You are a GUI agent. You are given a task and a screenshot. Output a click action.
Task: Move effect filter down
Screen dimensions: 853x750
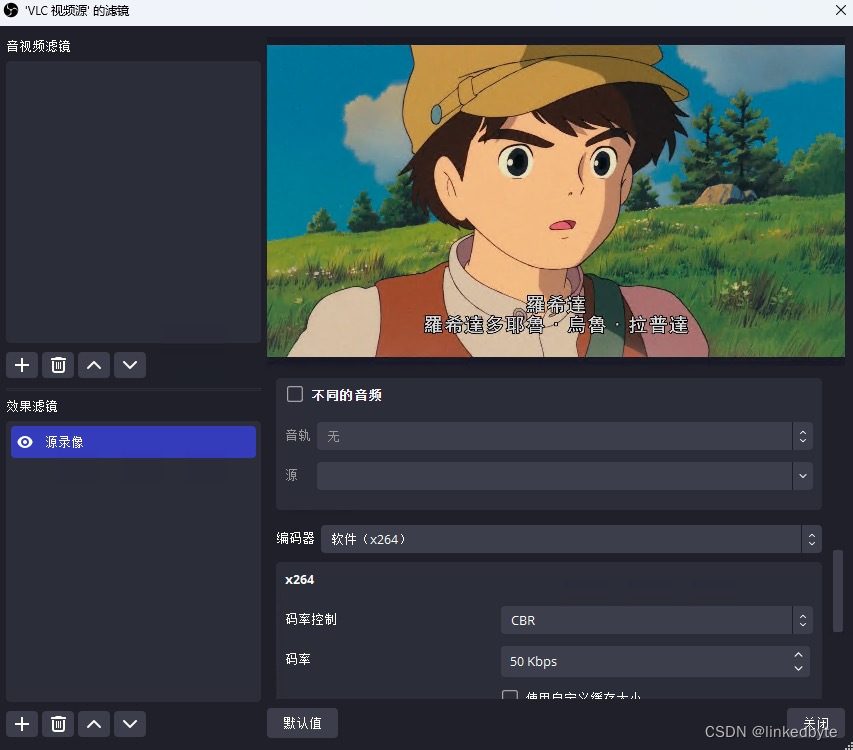click(x=130, y=724)
